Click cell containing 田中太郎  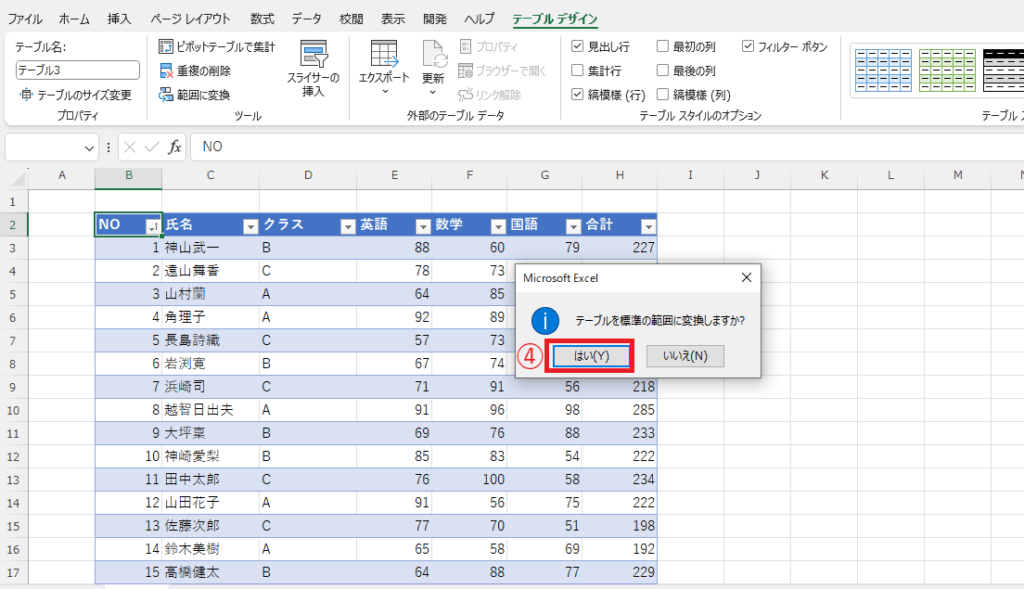click(x=210, y=479)
